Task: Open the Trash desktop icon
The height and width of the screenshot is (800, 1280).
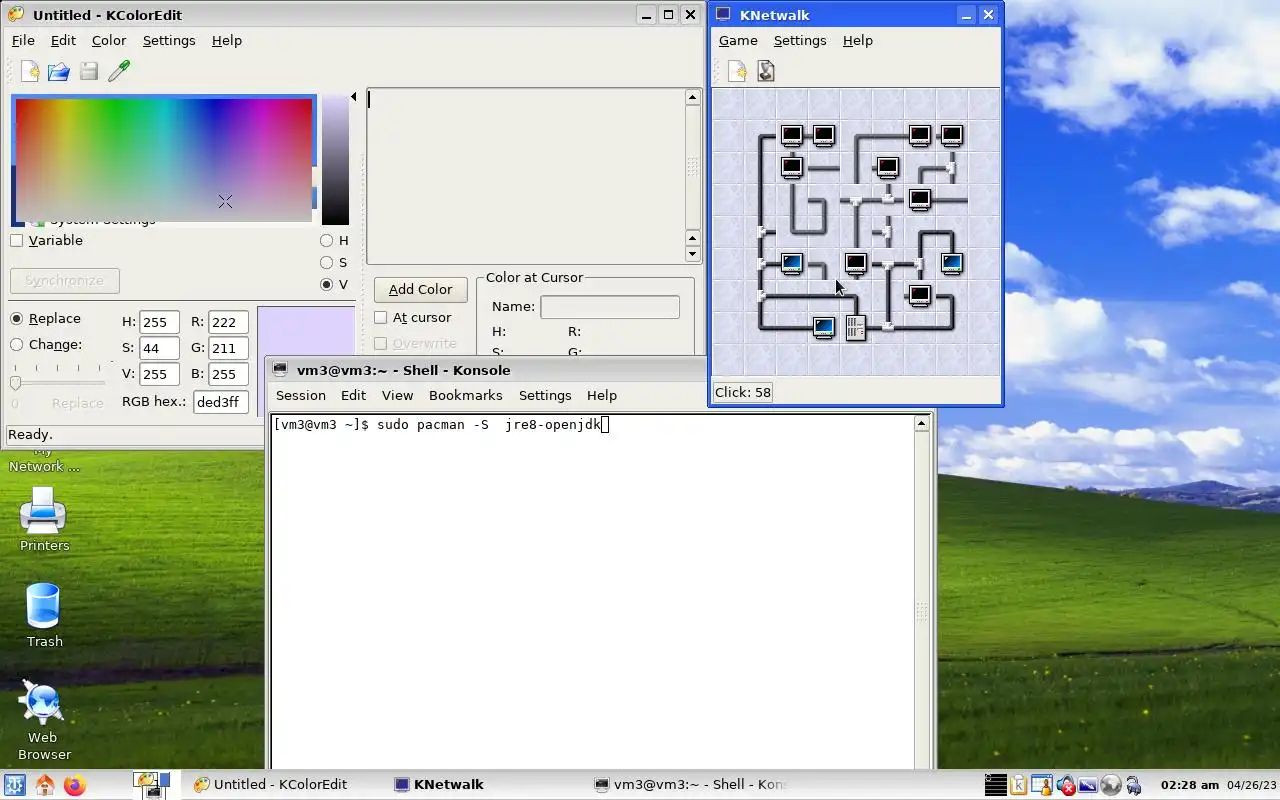Action: (x=44, y=615)
